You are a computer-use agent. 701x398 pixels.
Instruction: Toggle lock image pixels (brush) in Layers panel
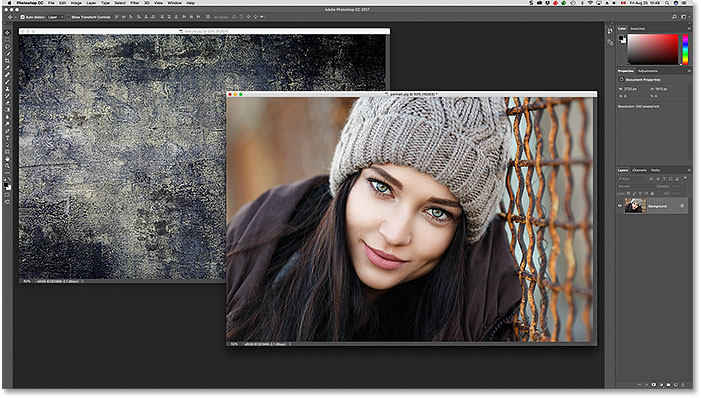click(x=634, y=193)
